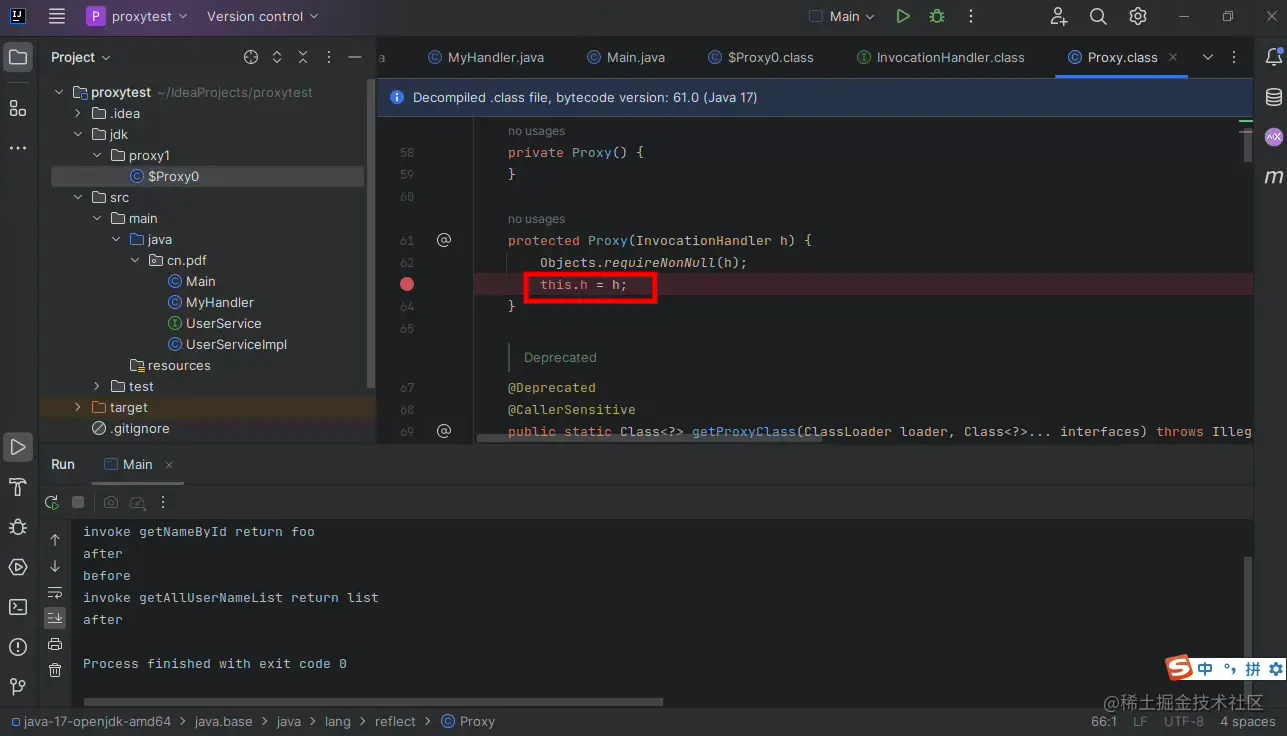1287x736 pixels.
Task: Open IDE settings gear in title bar
Action: (x=1138, y=16)
